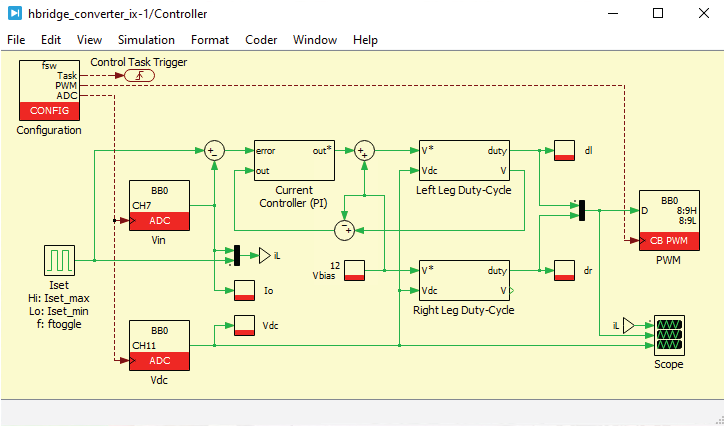
Task: Open the Simulation menu
Action: [x=146, y=40]
